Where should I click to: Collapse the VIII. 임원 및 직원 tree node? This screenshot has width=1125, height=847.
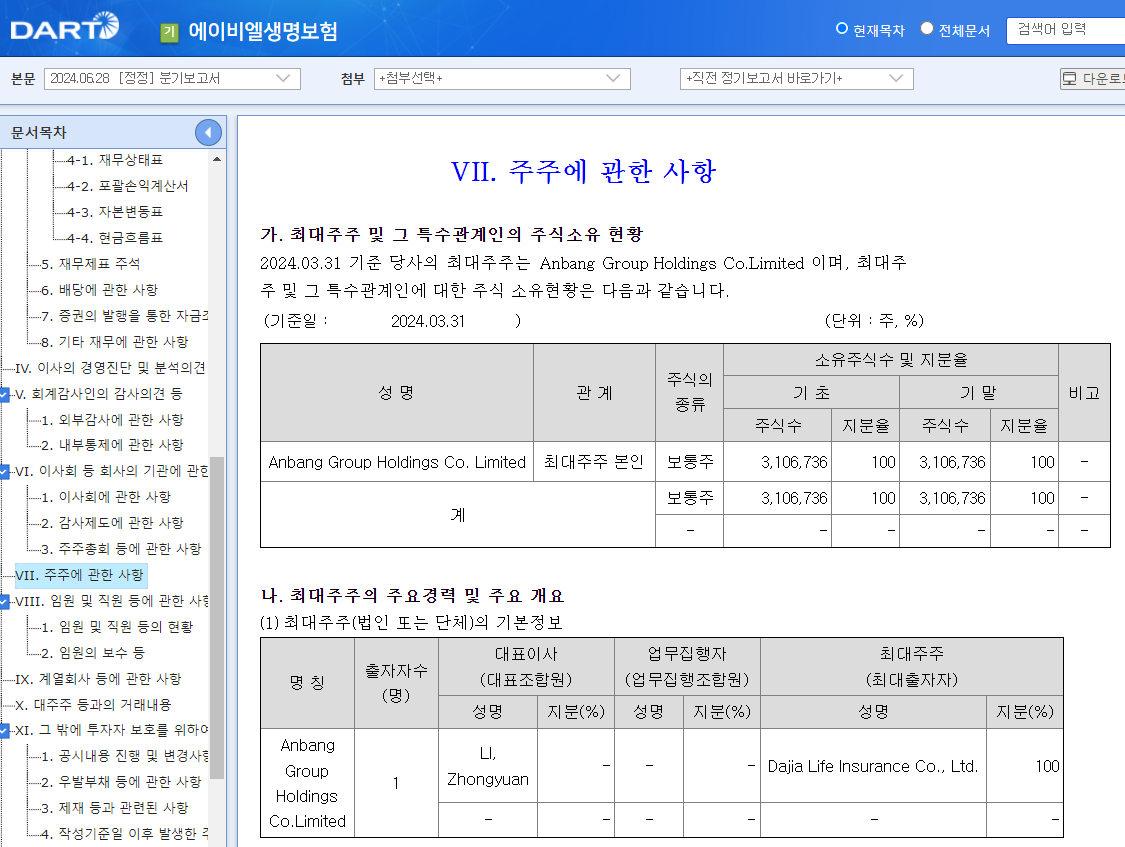click(x=4, y=601)
